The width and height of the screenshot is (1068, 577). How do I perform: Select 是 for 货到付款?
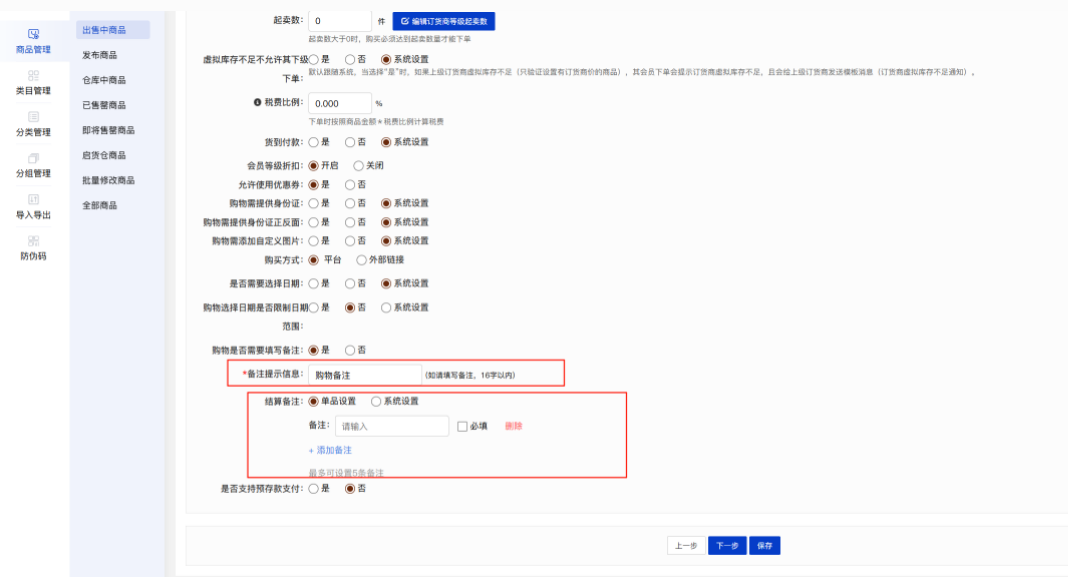pos(313,142)
